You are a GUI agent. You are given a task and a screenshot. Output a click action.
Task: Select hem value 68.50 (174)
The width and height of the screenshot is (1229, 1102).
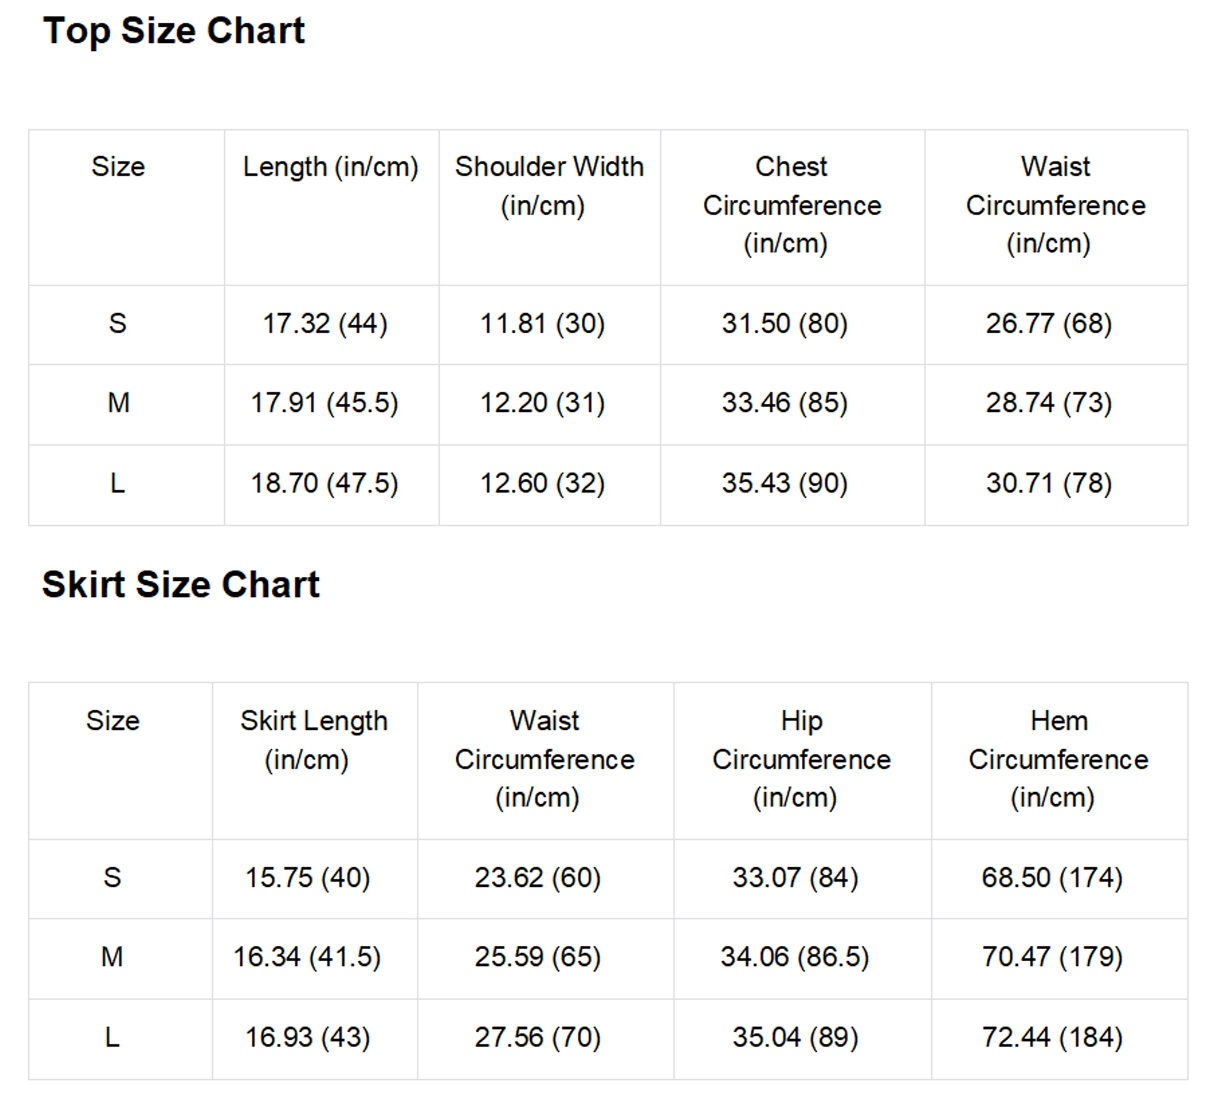1052,878
